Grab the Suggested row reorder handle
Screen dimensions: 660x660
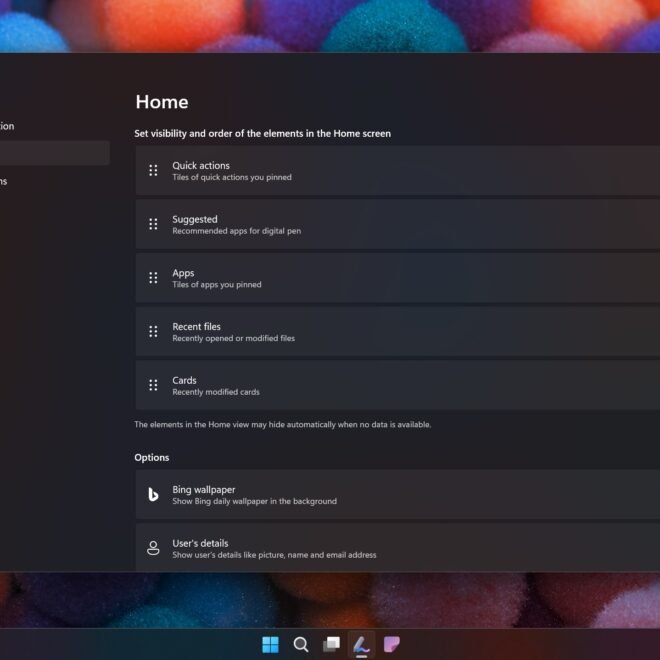pos(153,224)
